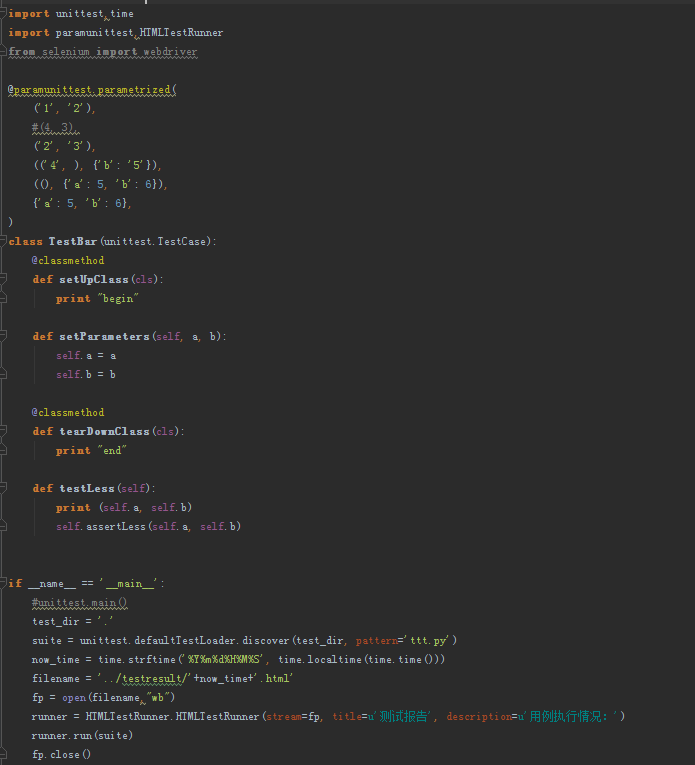695x765 pixels.
Task: Click the line (('4', ), {'b': '5'})
Action: [x=98, y=165]
